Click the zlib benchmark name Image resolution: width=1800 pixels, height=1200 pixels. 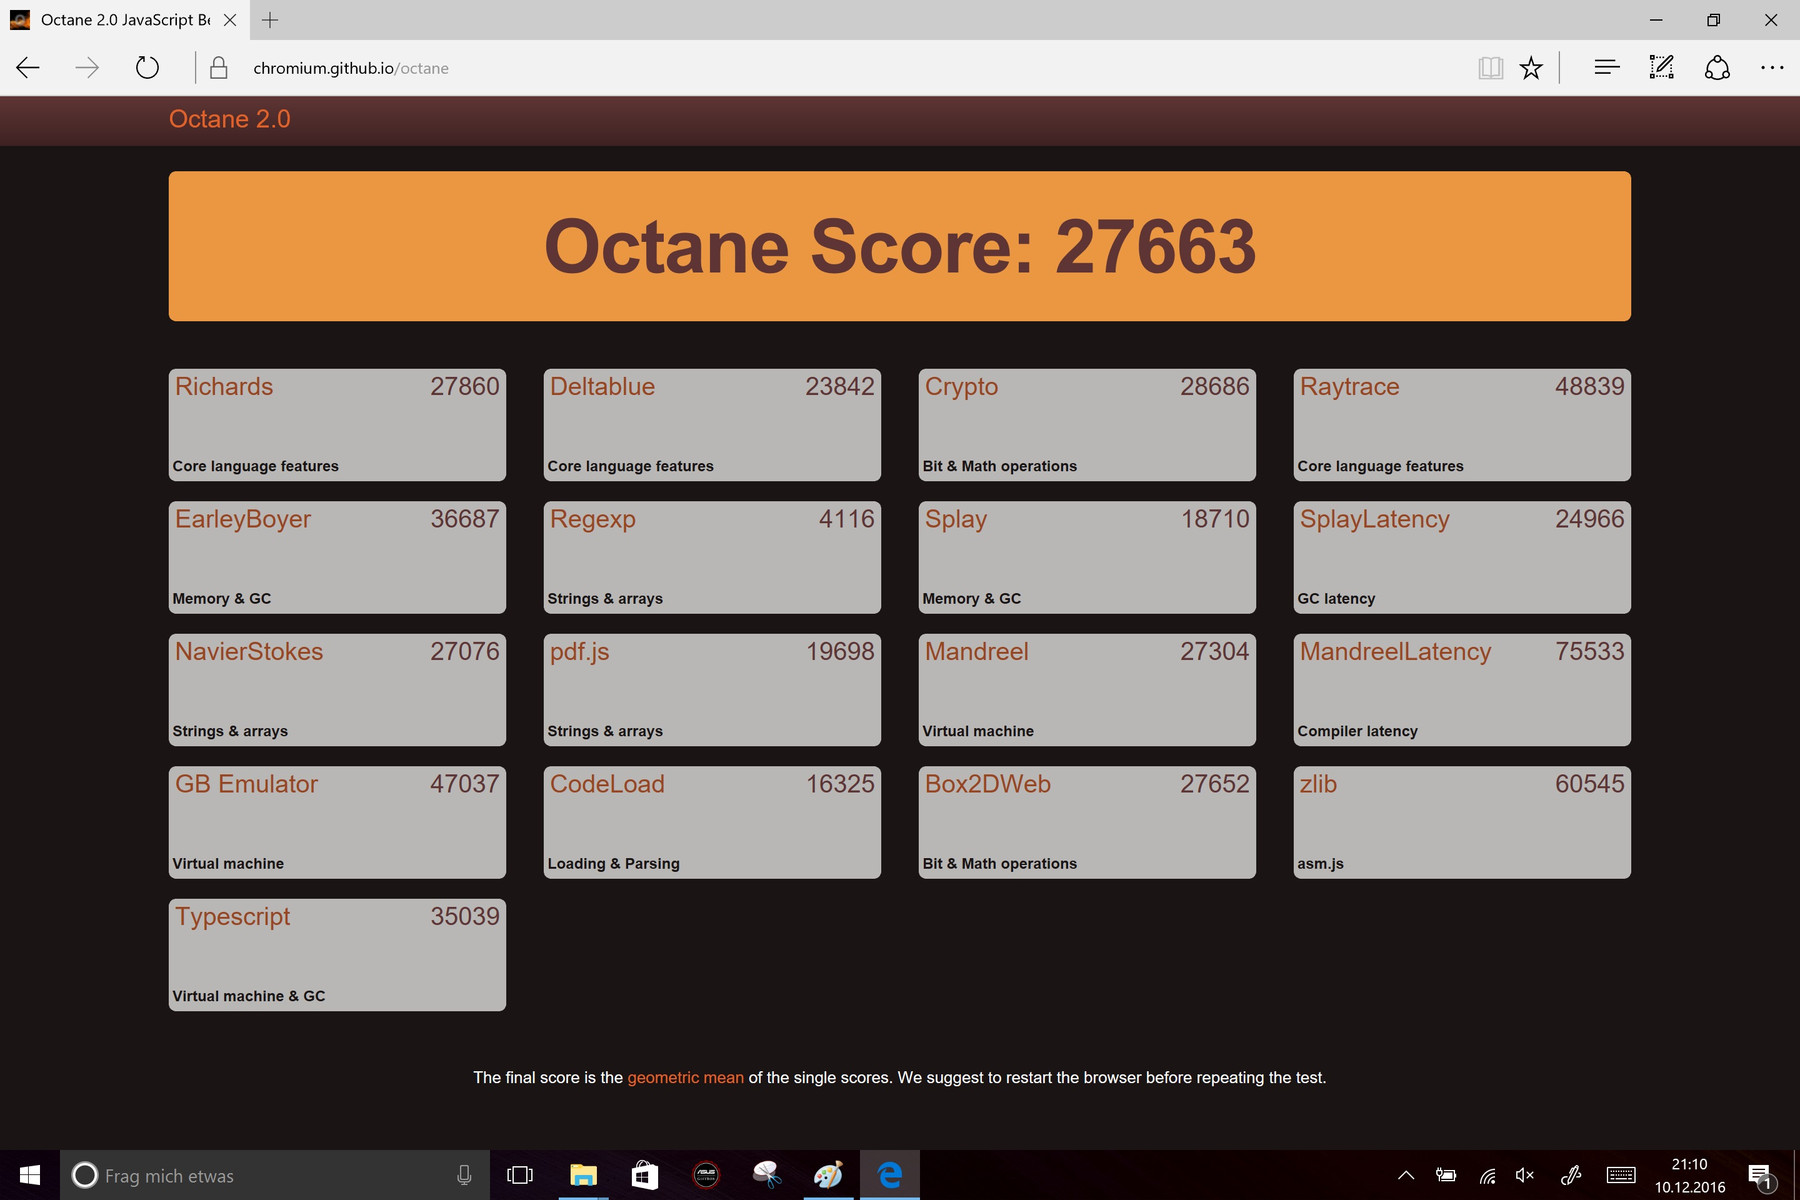tap(1318, 784)
